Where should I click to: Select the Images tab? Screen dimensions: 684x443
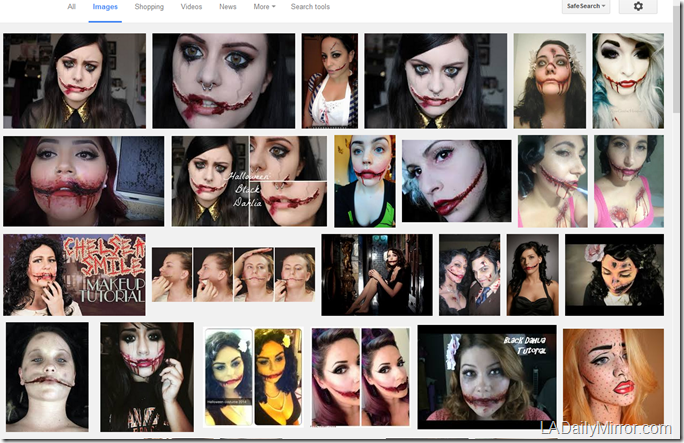pyautogui.click(x=104, y=7)
